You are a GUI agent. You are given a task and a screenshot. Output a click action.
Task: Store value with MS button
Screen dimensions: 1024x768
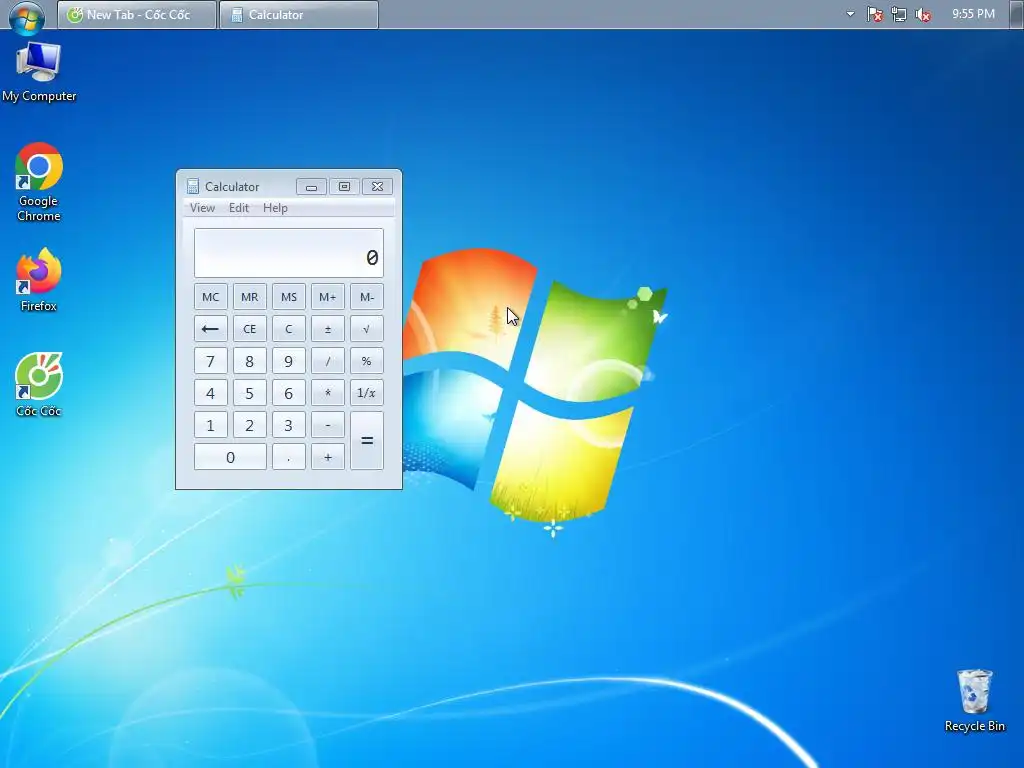[289, 296]
